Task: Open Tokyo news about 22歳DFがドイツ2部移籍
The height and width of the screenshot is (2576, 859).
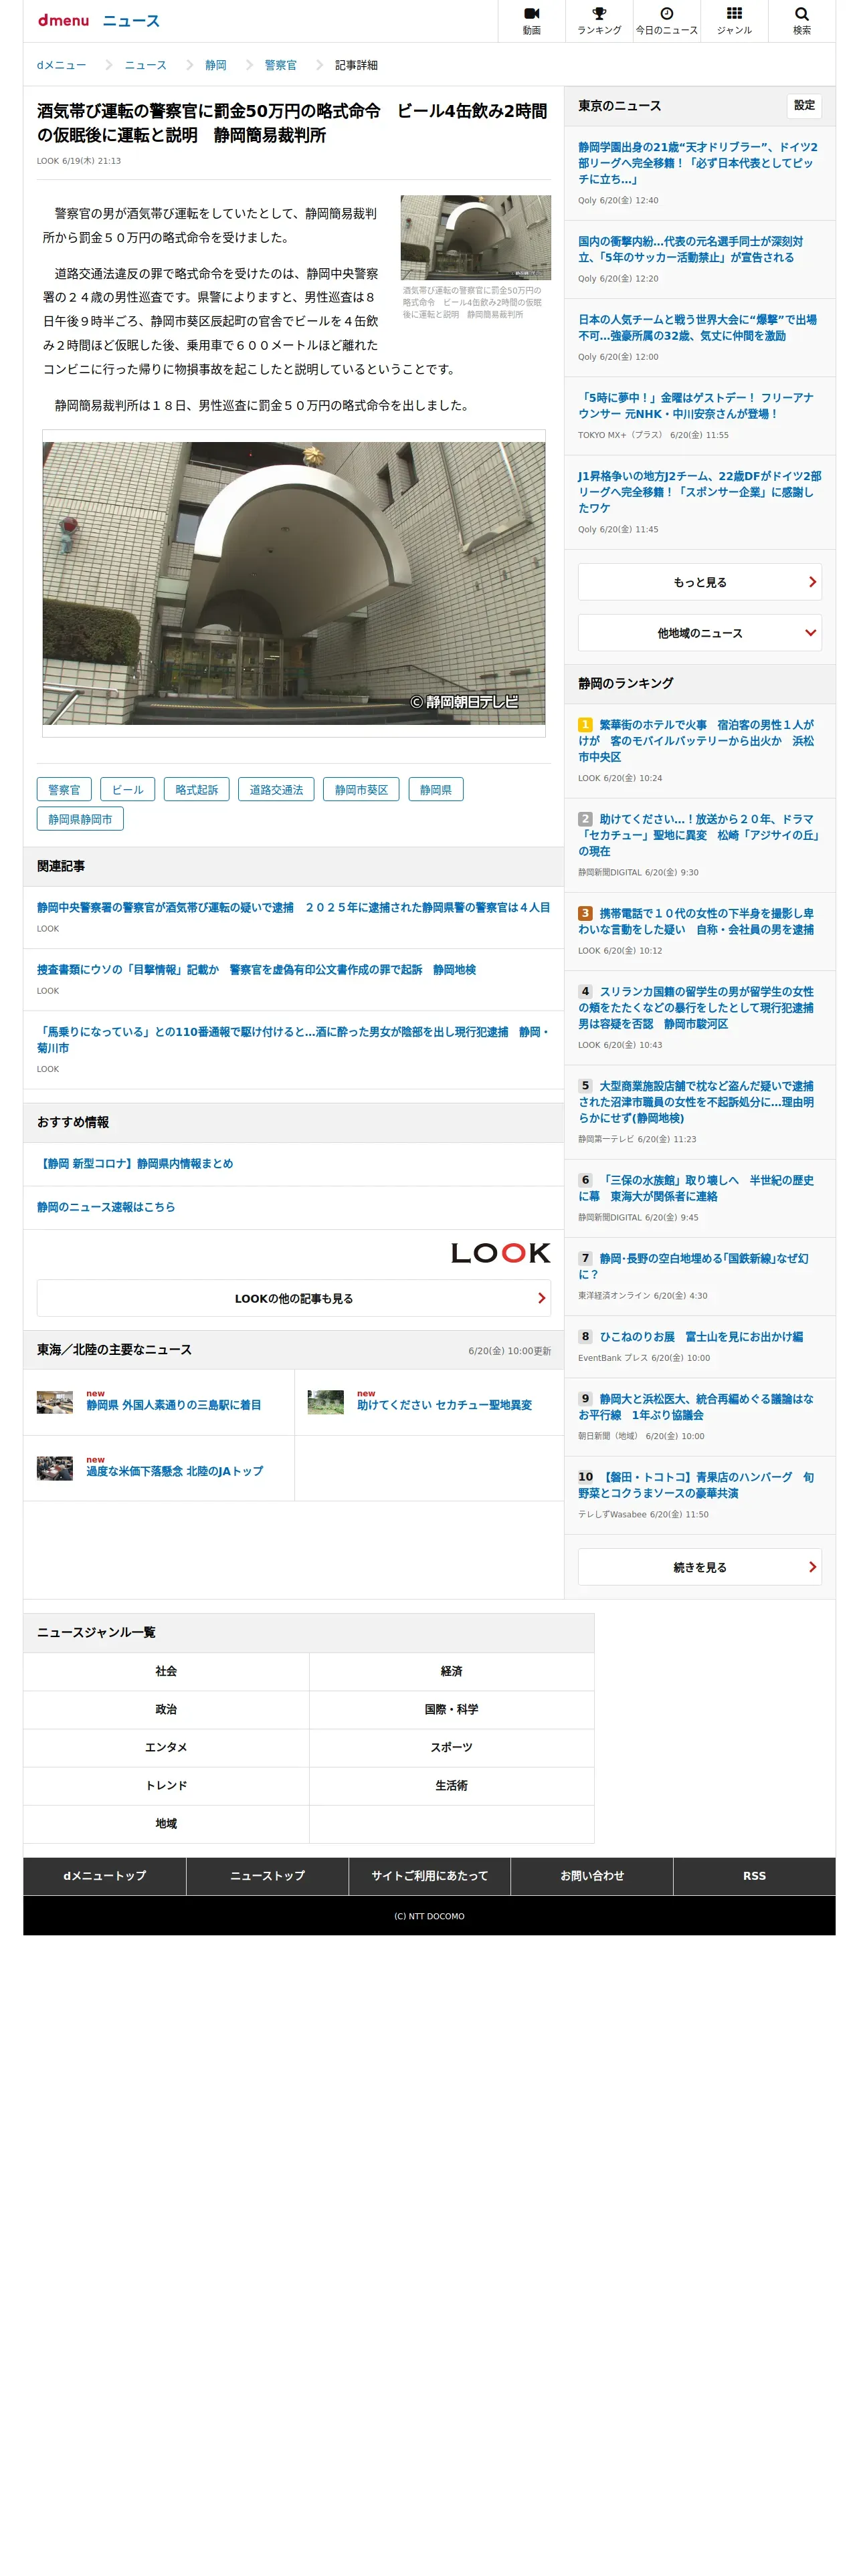Action: [x=700, y=492]
